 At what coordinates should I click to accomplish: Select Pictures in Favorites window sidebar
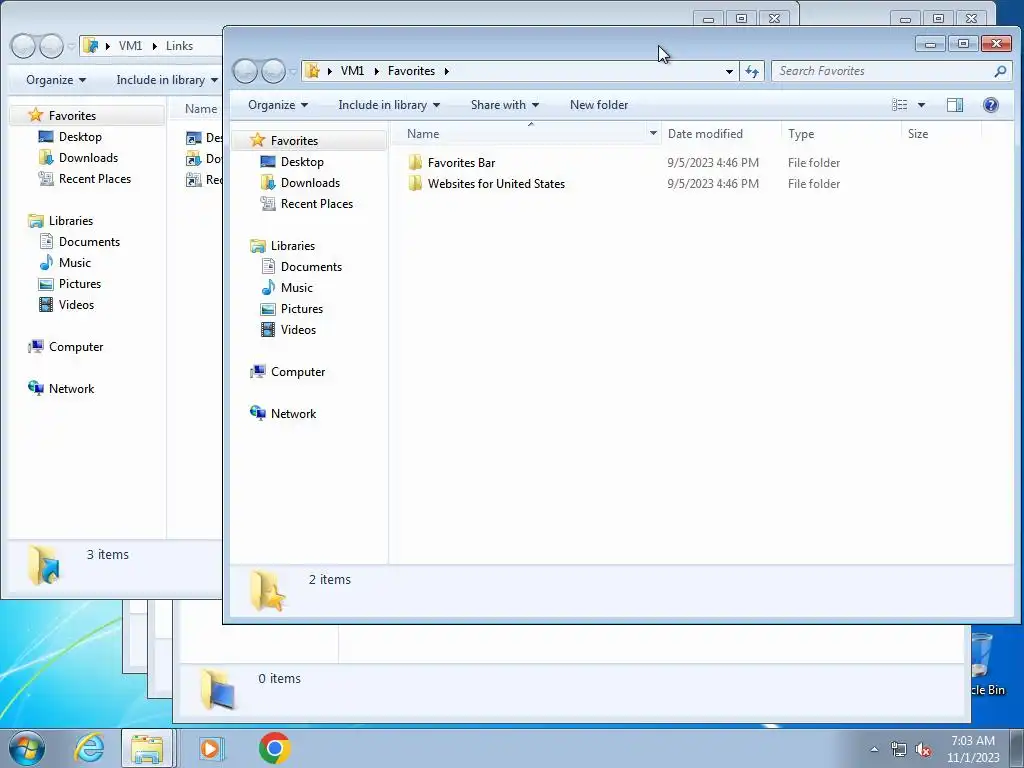302,309
